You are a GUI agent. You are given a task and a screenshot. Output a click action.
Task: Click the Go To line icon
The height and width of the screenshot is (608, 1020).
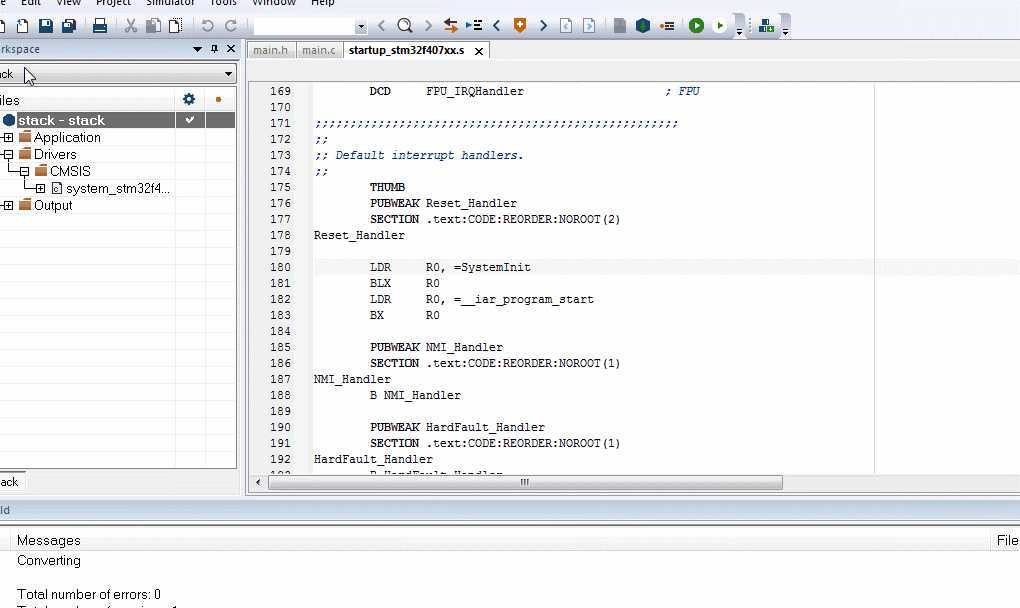click(x=474, y=26)
